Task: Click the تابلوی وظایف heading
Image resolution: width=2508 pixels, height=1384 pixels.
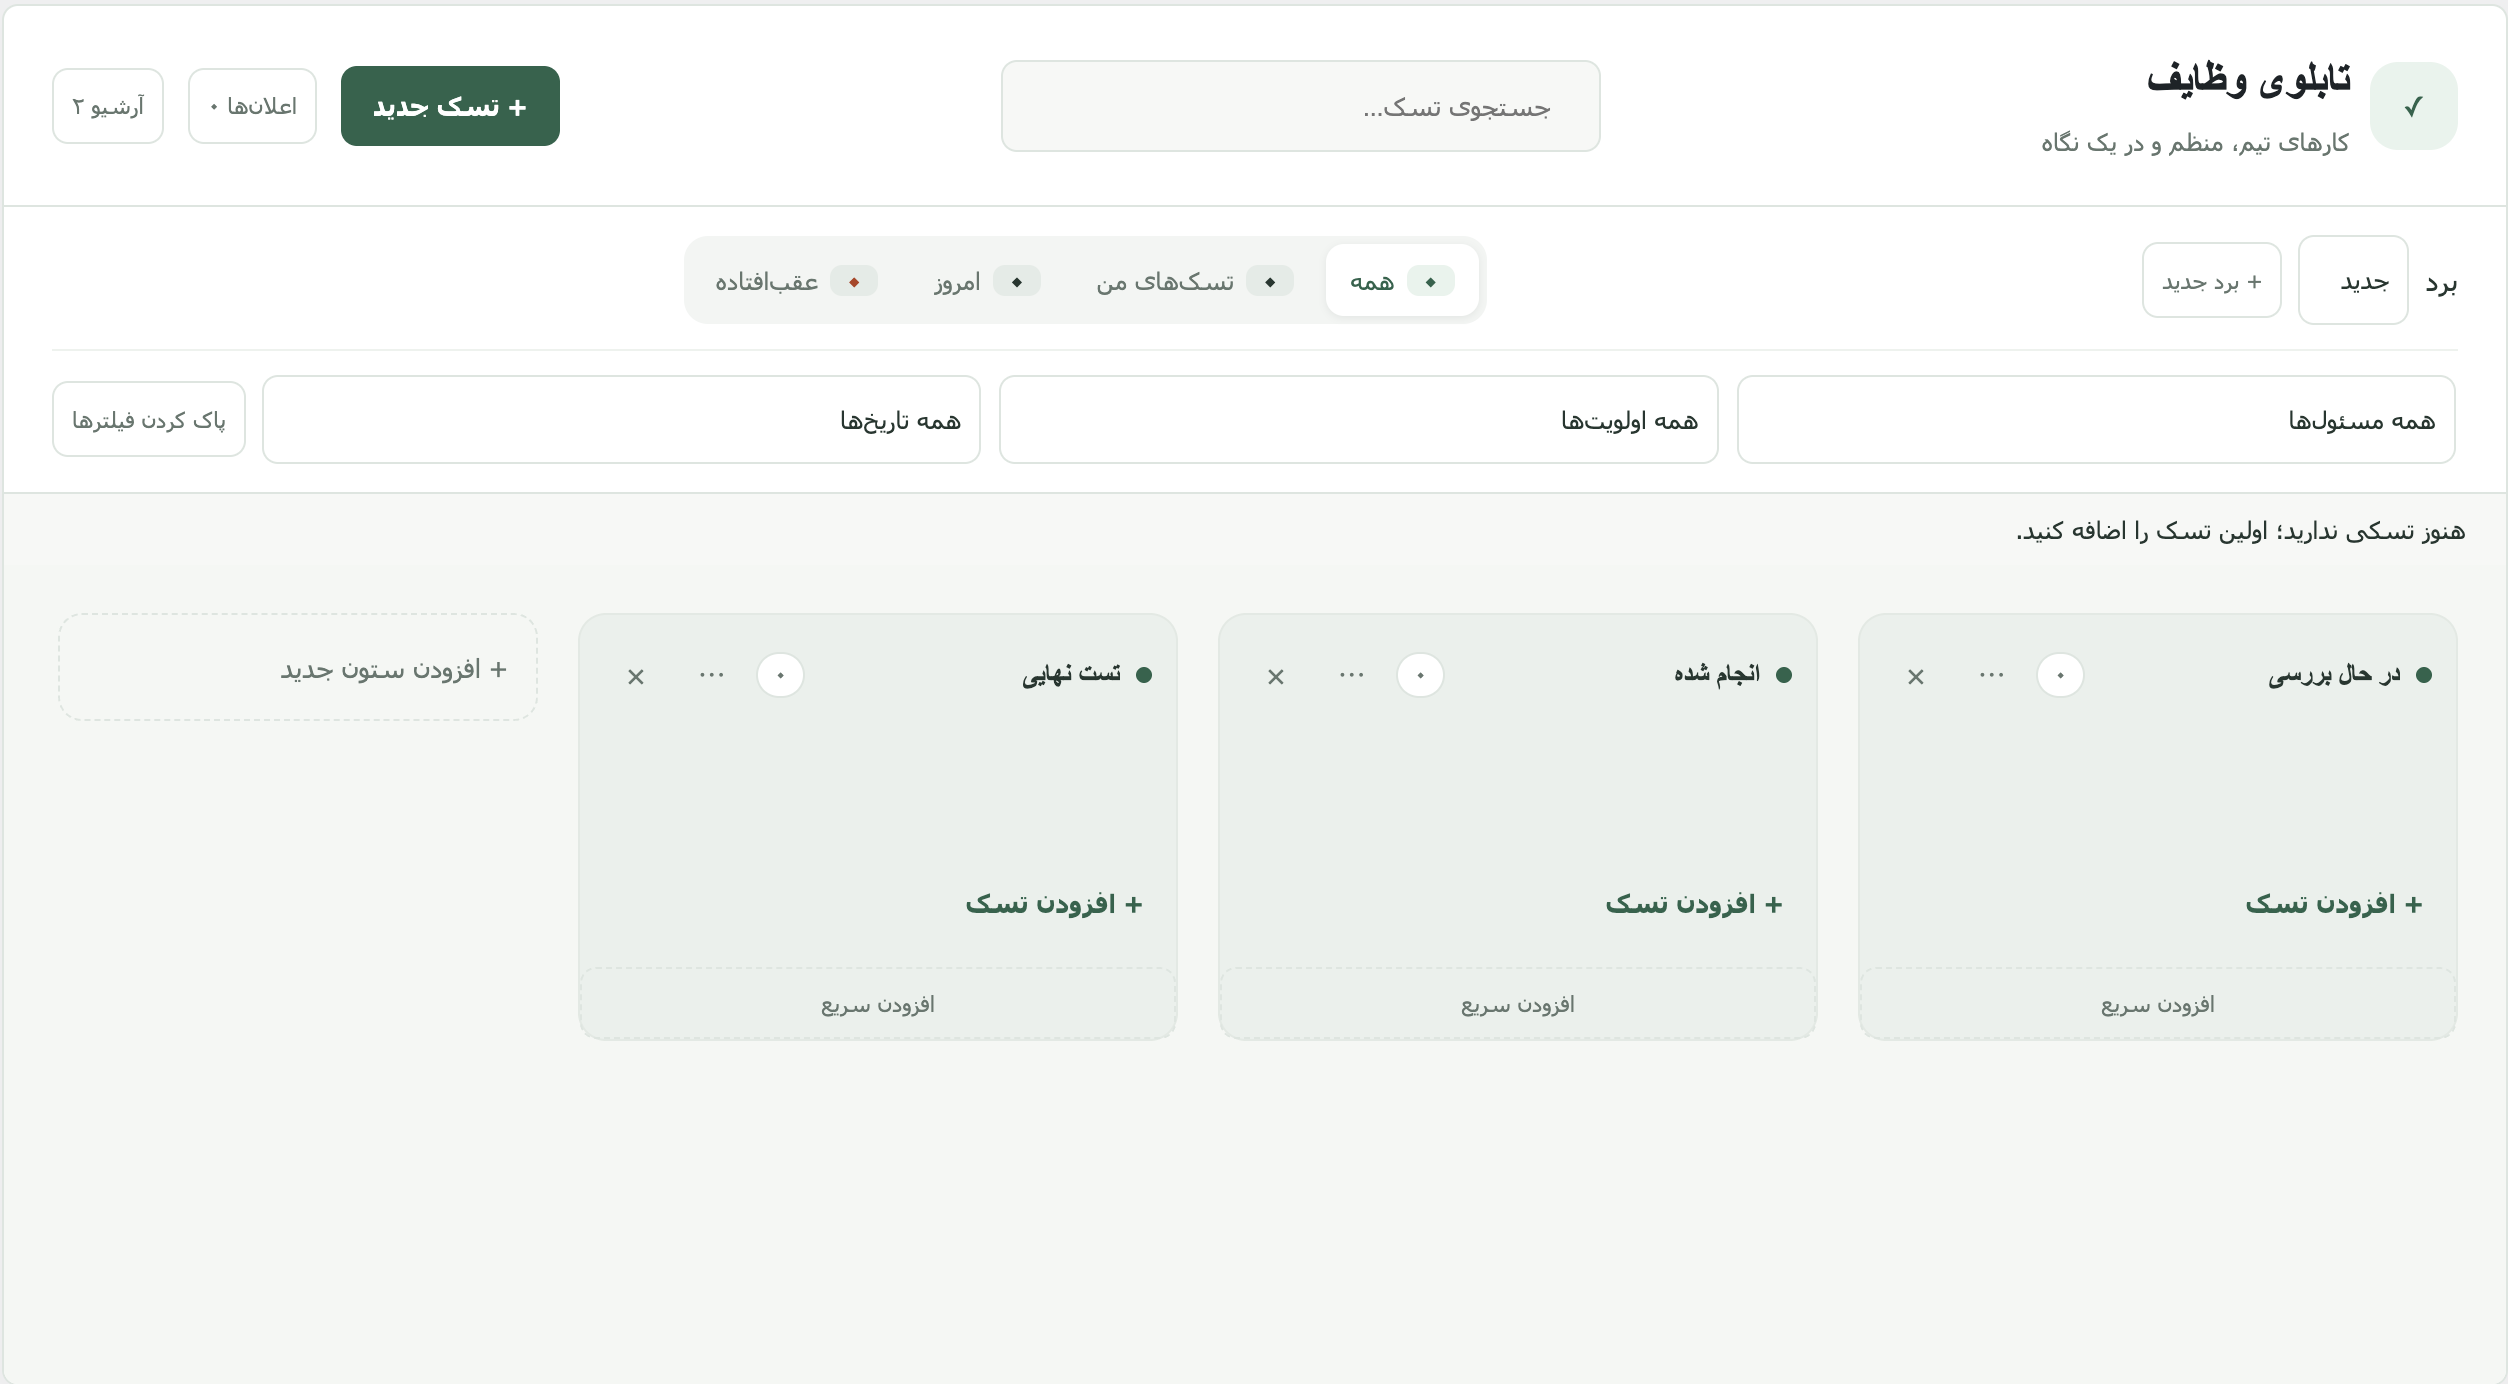Action: (2248, 78)
